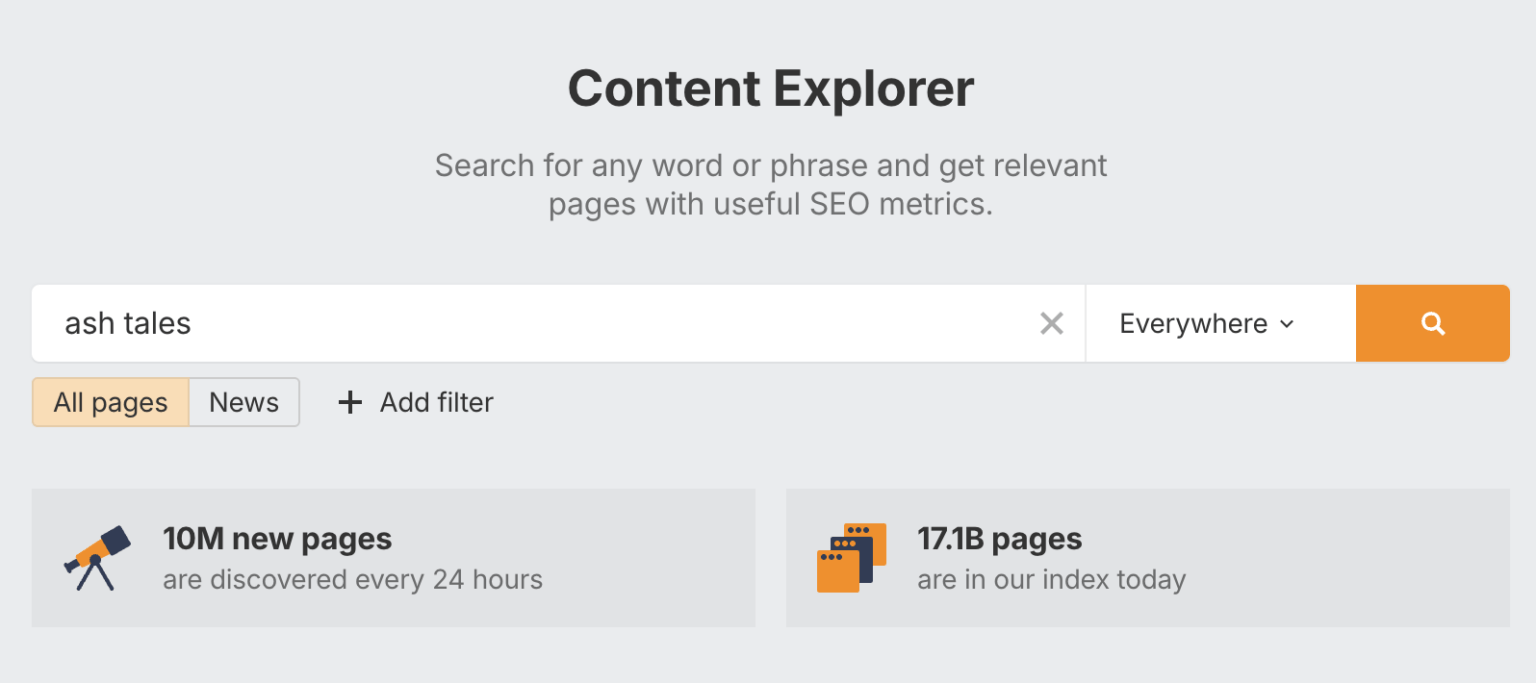The image size is (1536, 683).
Task: Click the stacked pages index icon
Action: [851, 557]
